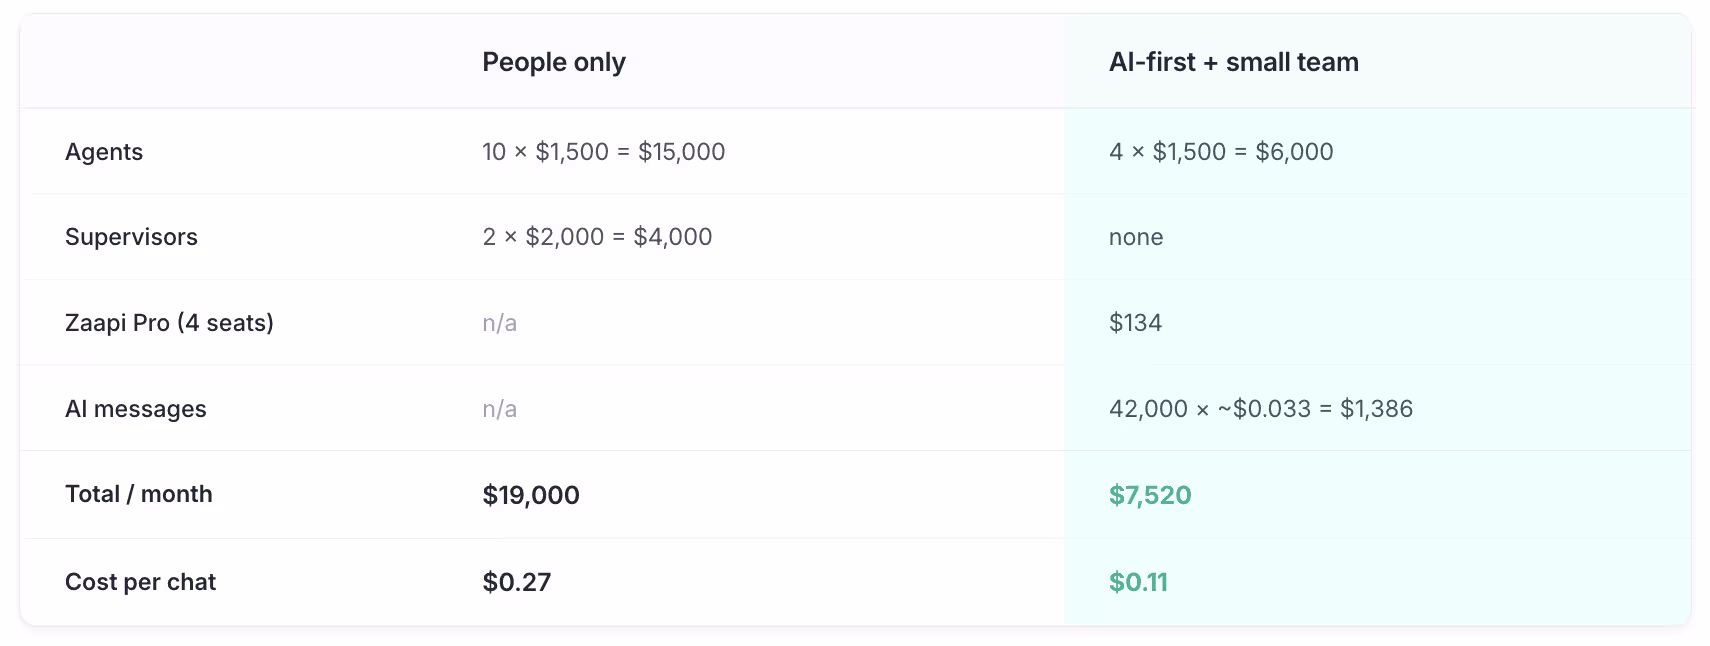Click the '$0.27' cost per chat
Image resolution: width=1710 pixels, height=646 pixels.
pyautogui.click(x=516, y=582)
